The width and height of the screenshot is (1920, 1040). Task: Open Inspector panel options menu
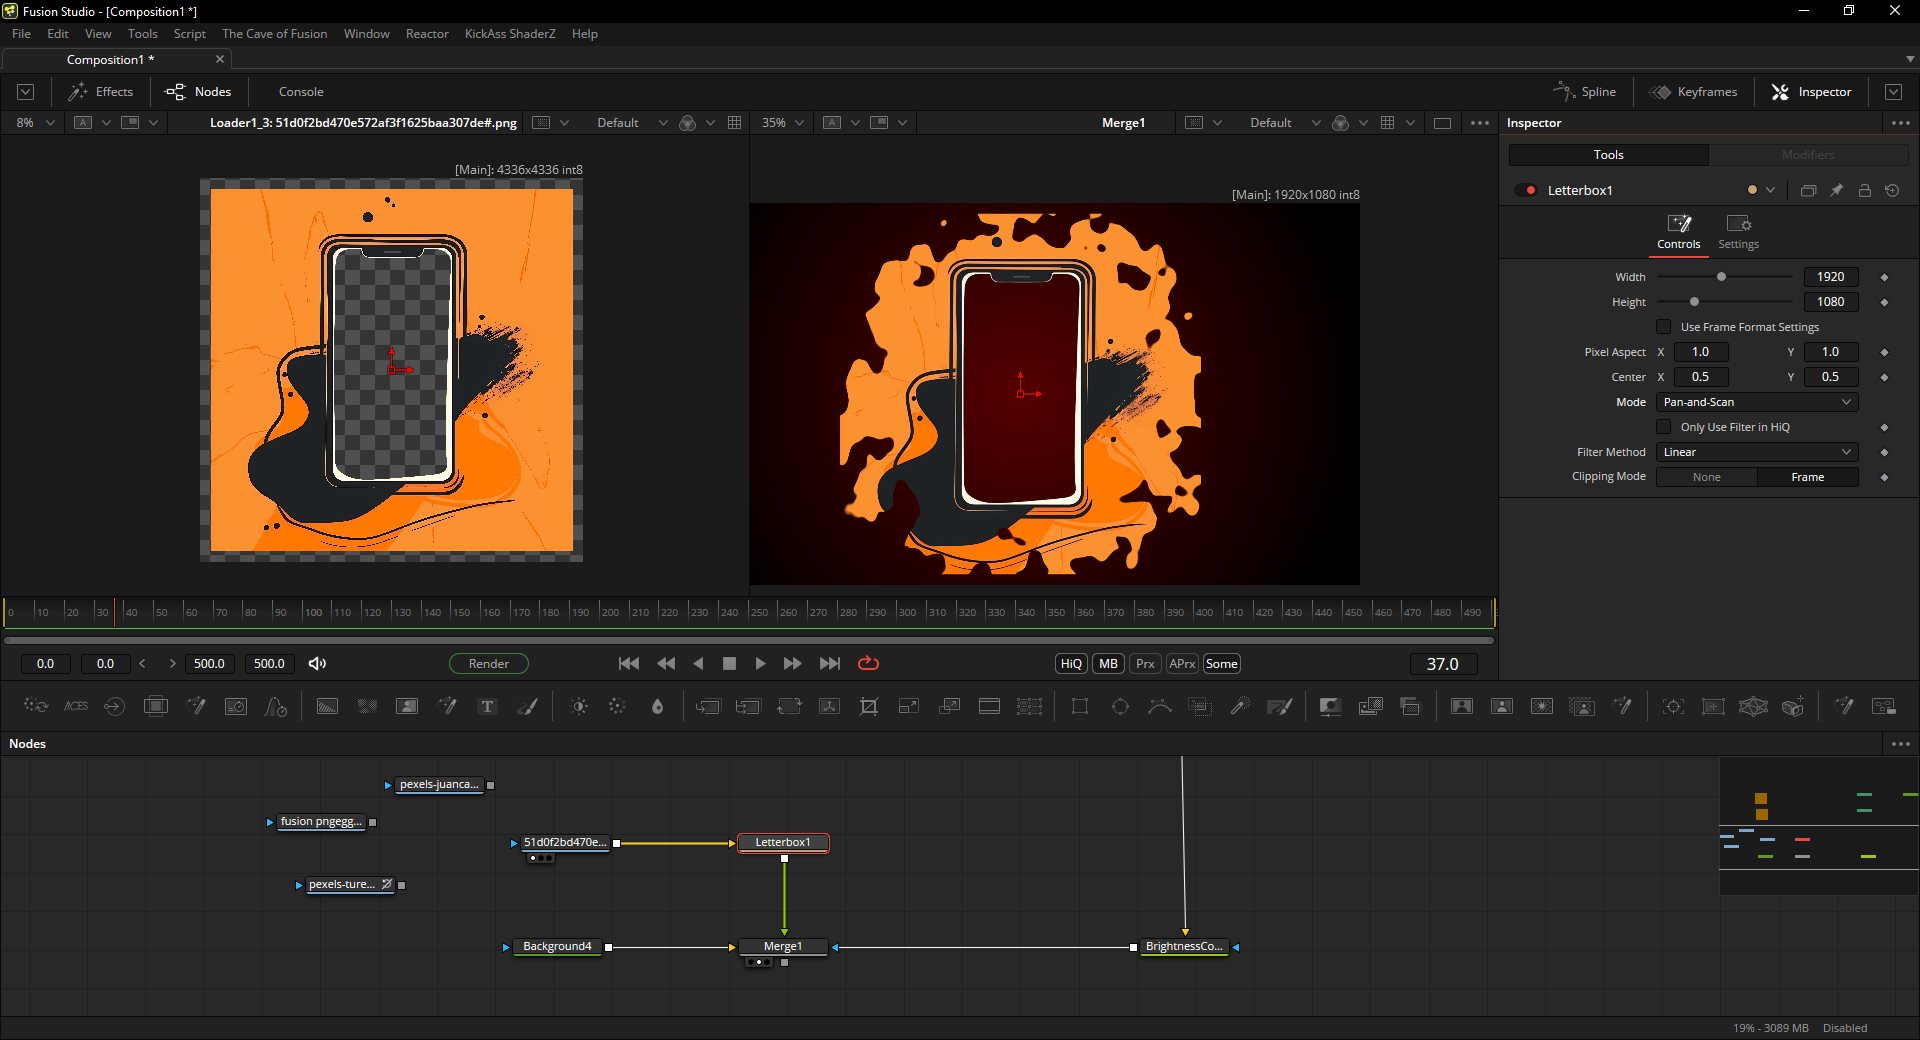click(1901, 122)
